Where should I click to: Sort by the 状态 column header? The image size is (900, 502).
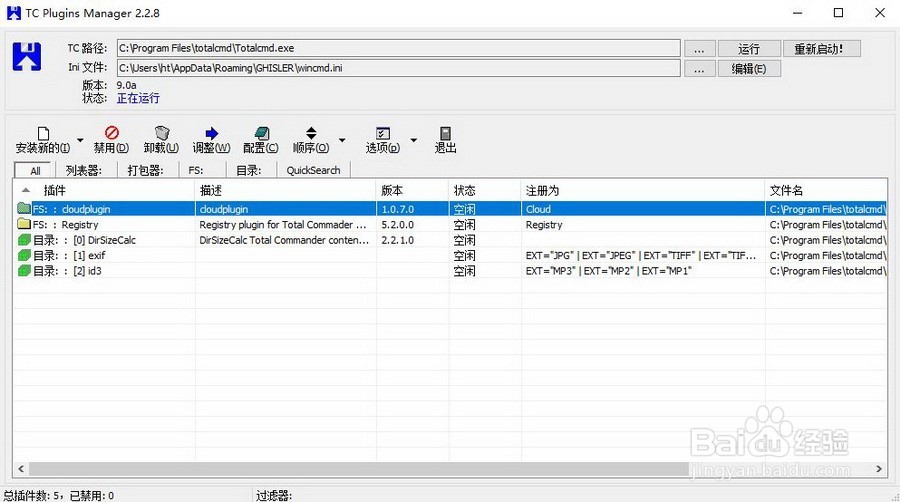point(485,190)
